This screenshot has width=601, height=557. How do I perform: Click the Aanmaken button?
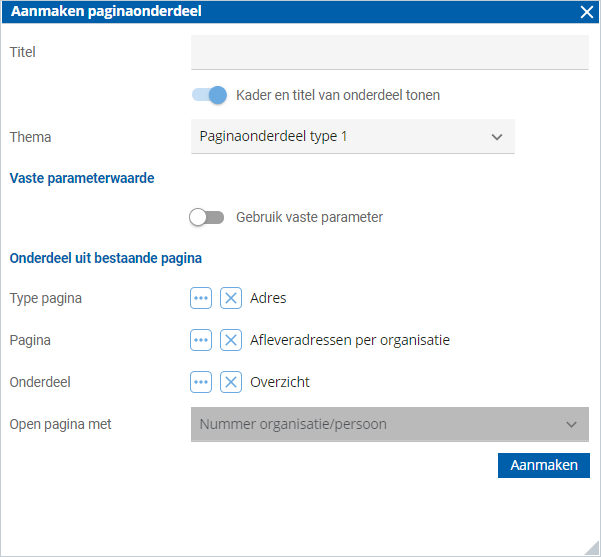pyautogui.click(x=544, y=465)
